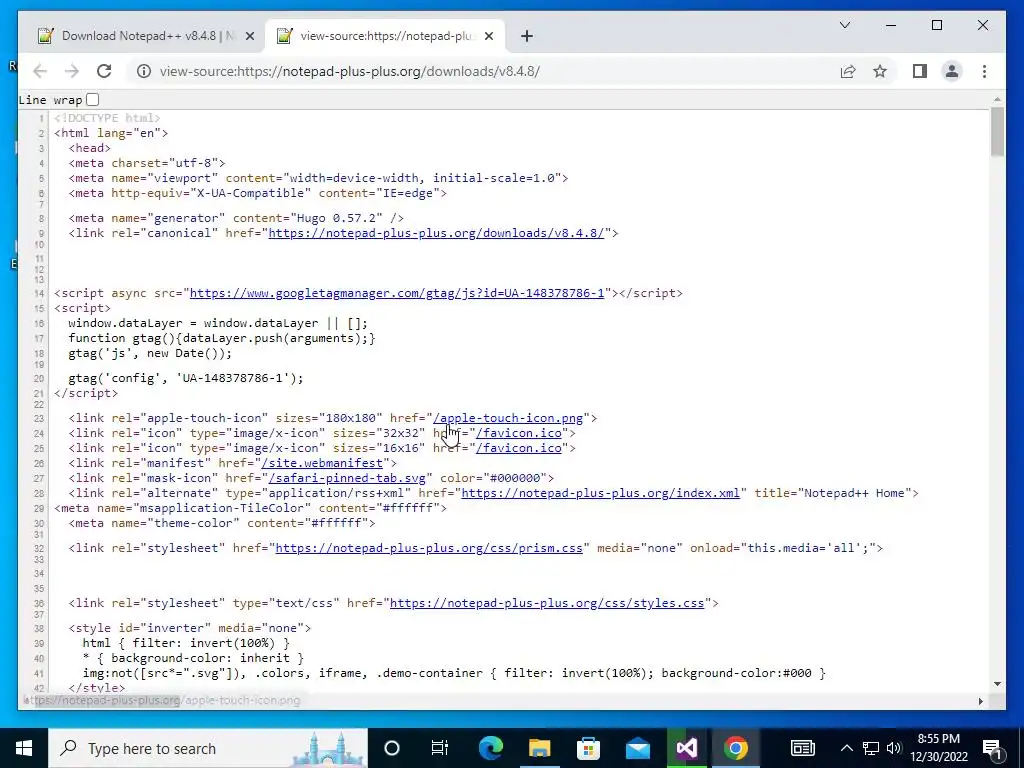Screen dimensions: 1024x768
Task: Open notification center icon
Action: [993, 748]
